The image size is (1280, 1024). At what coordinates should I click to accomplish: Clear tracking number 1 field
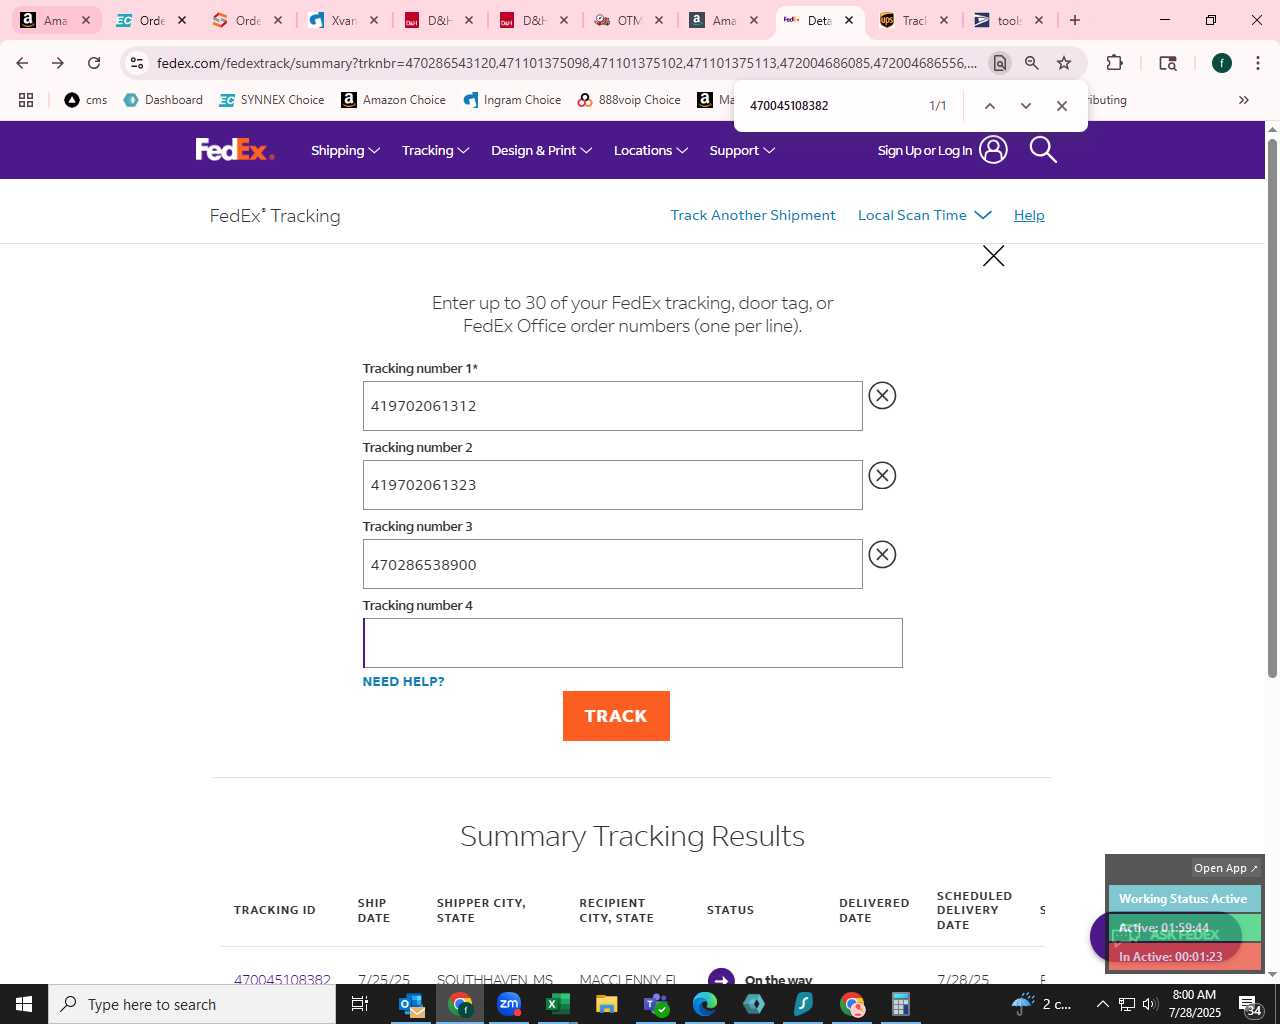(x=882, y=396)
